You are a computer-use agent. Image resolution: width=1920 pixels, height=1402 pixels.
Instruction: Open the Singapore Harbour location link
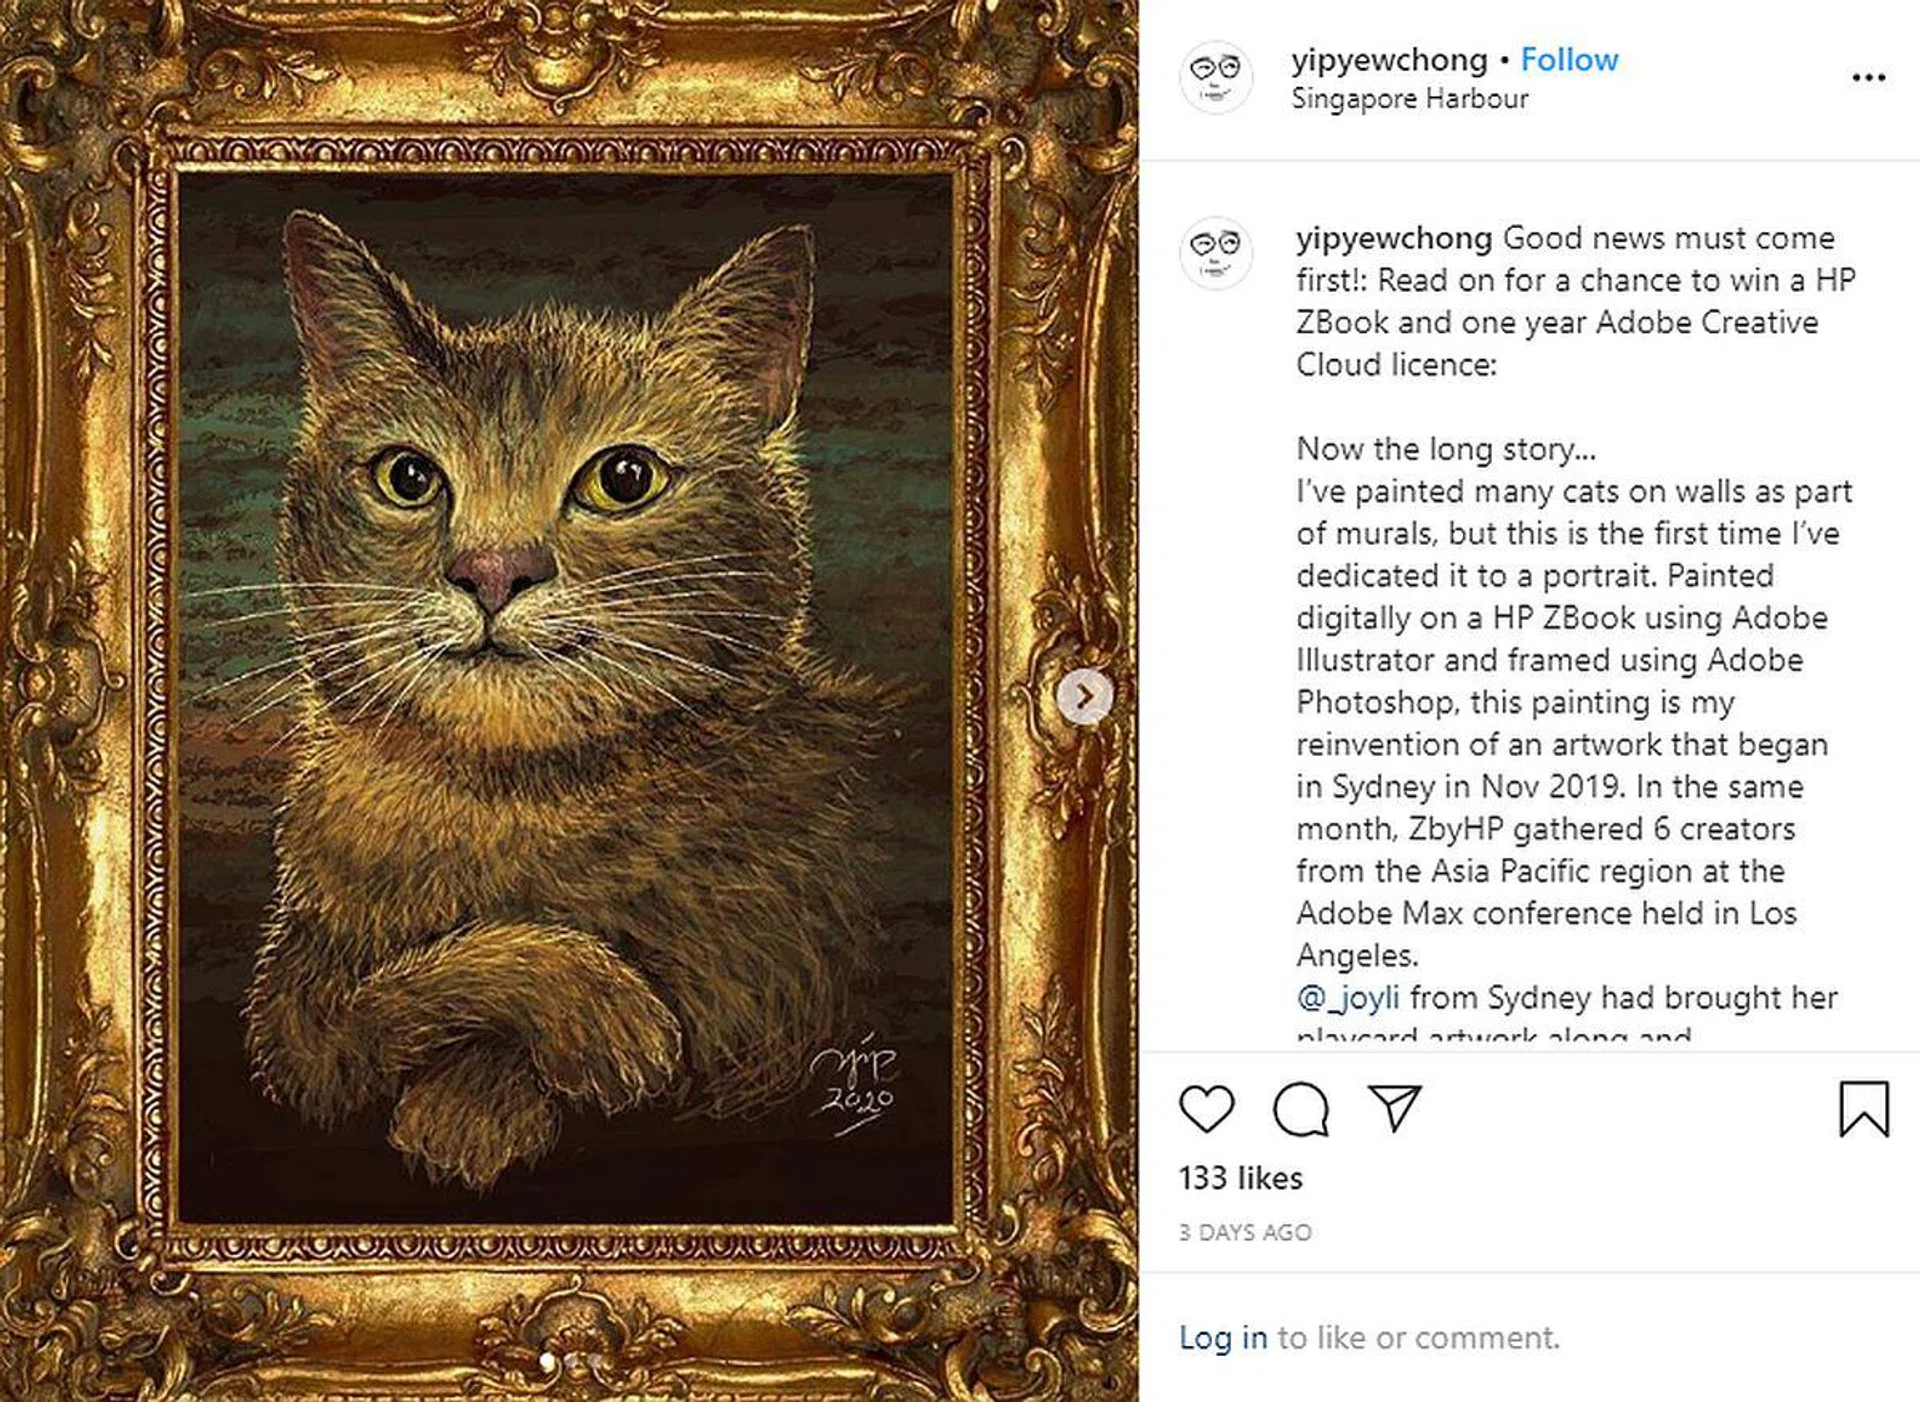[x=1409, y=99]
